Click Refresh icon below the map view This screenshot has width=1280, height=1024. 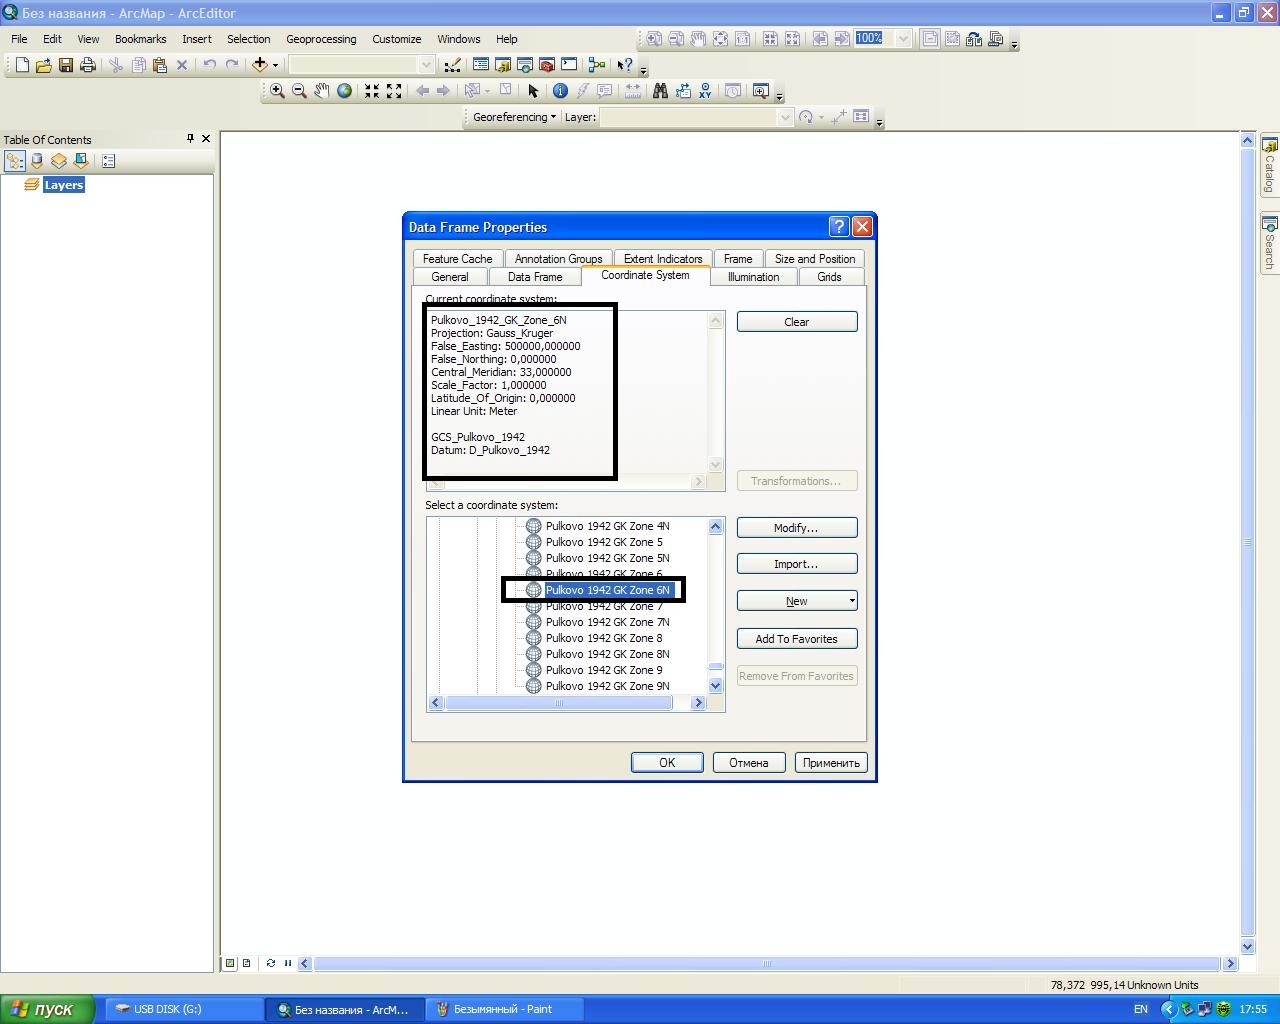[x=271, y=964]
